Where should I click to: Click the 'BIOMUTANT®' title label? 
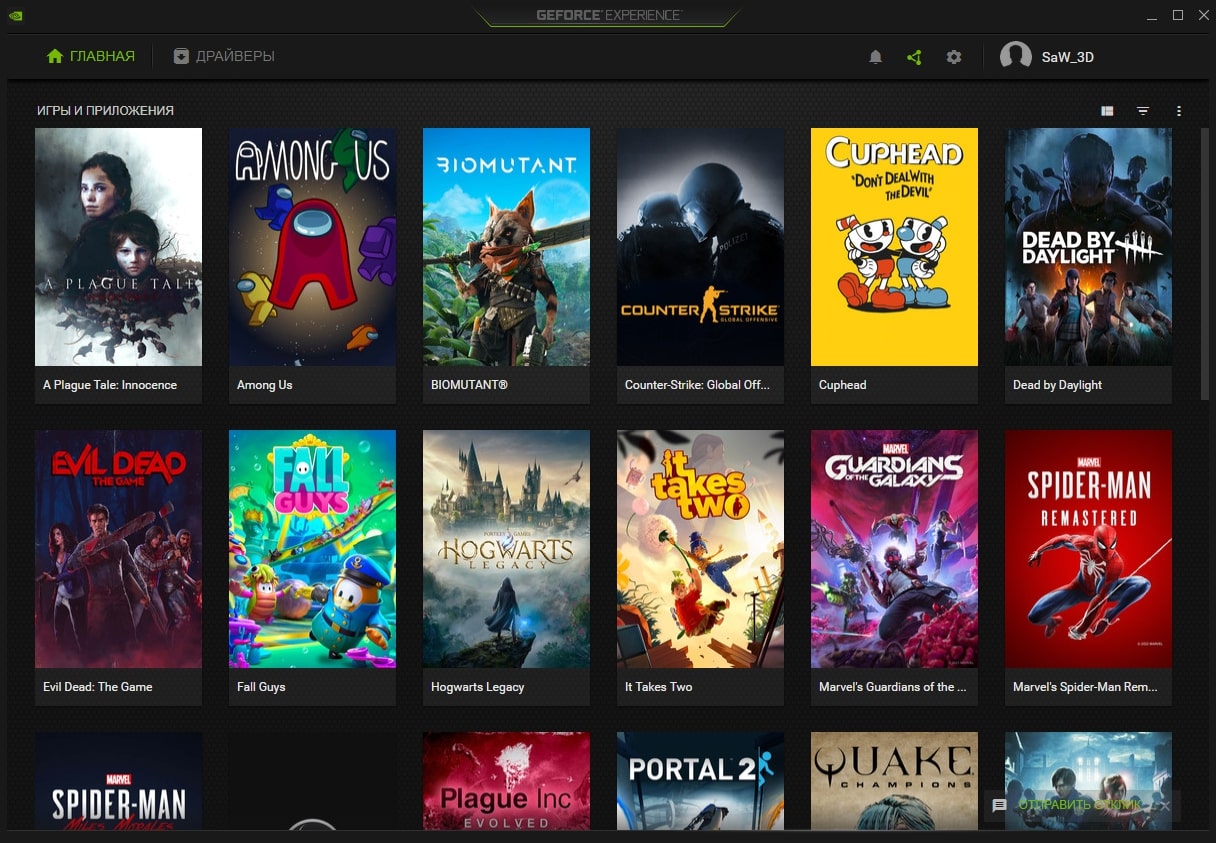point(470,385)
